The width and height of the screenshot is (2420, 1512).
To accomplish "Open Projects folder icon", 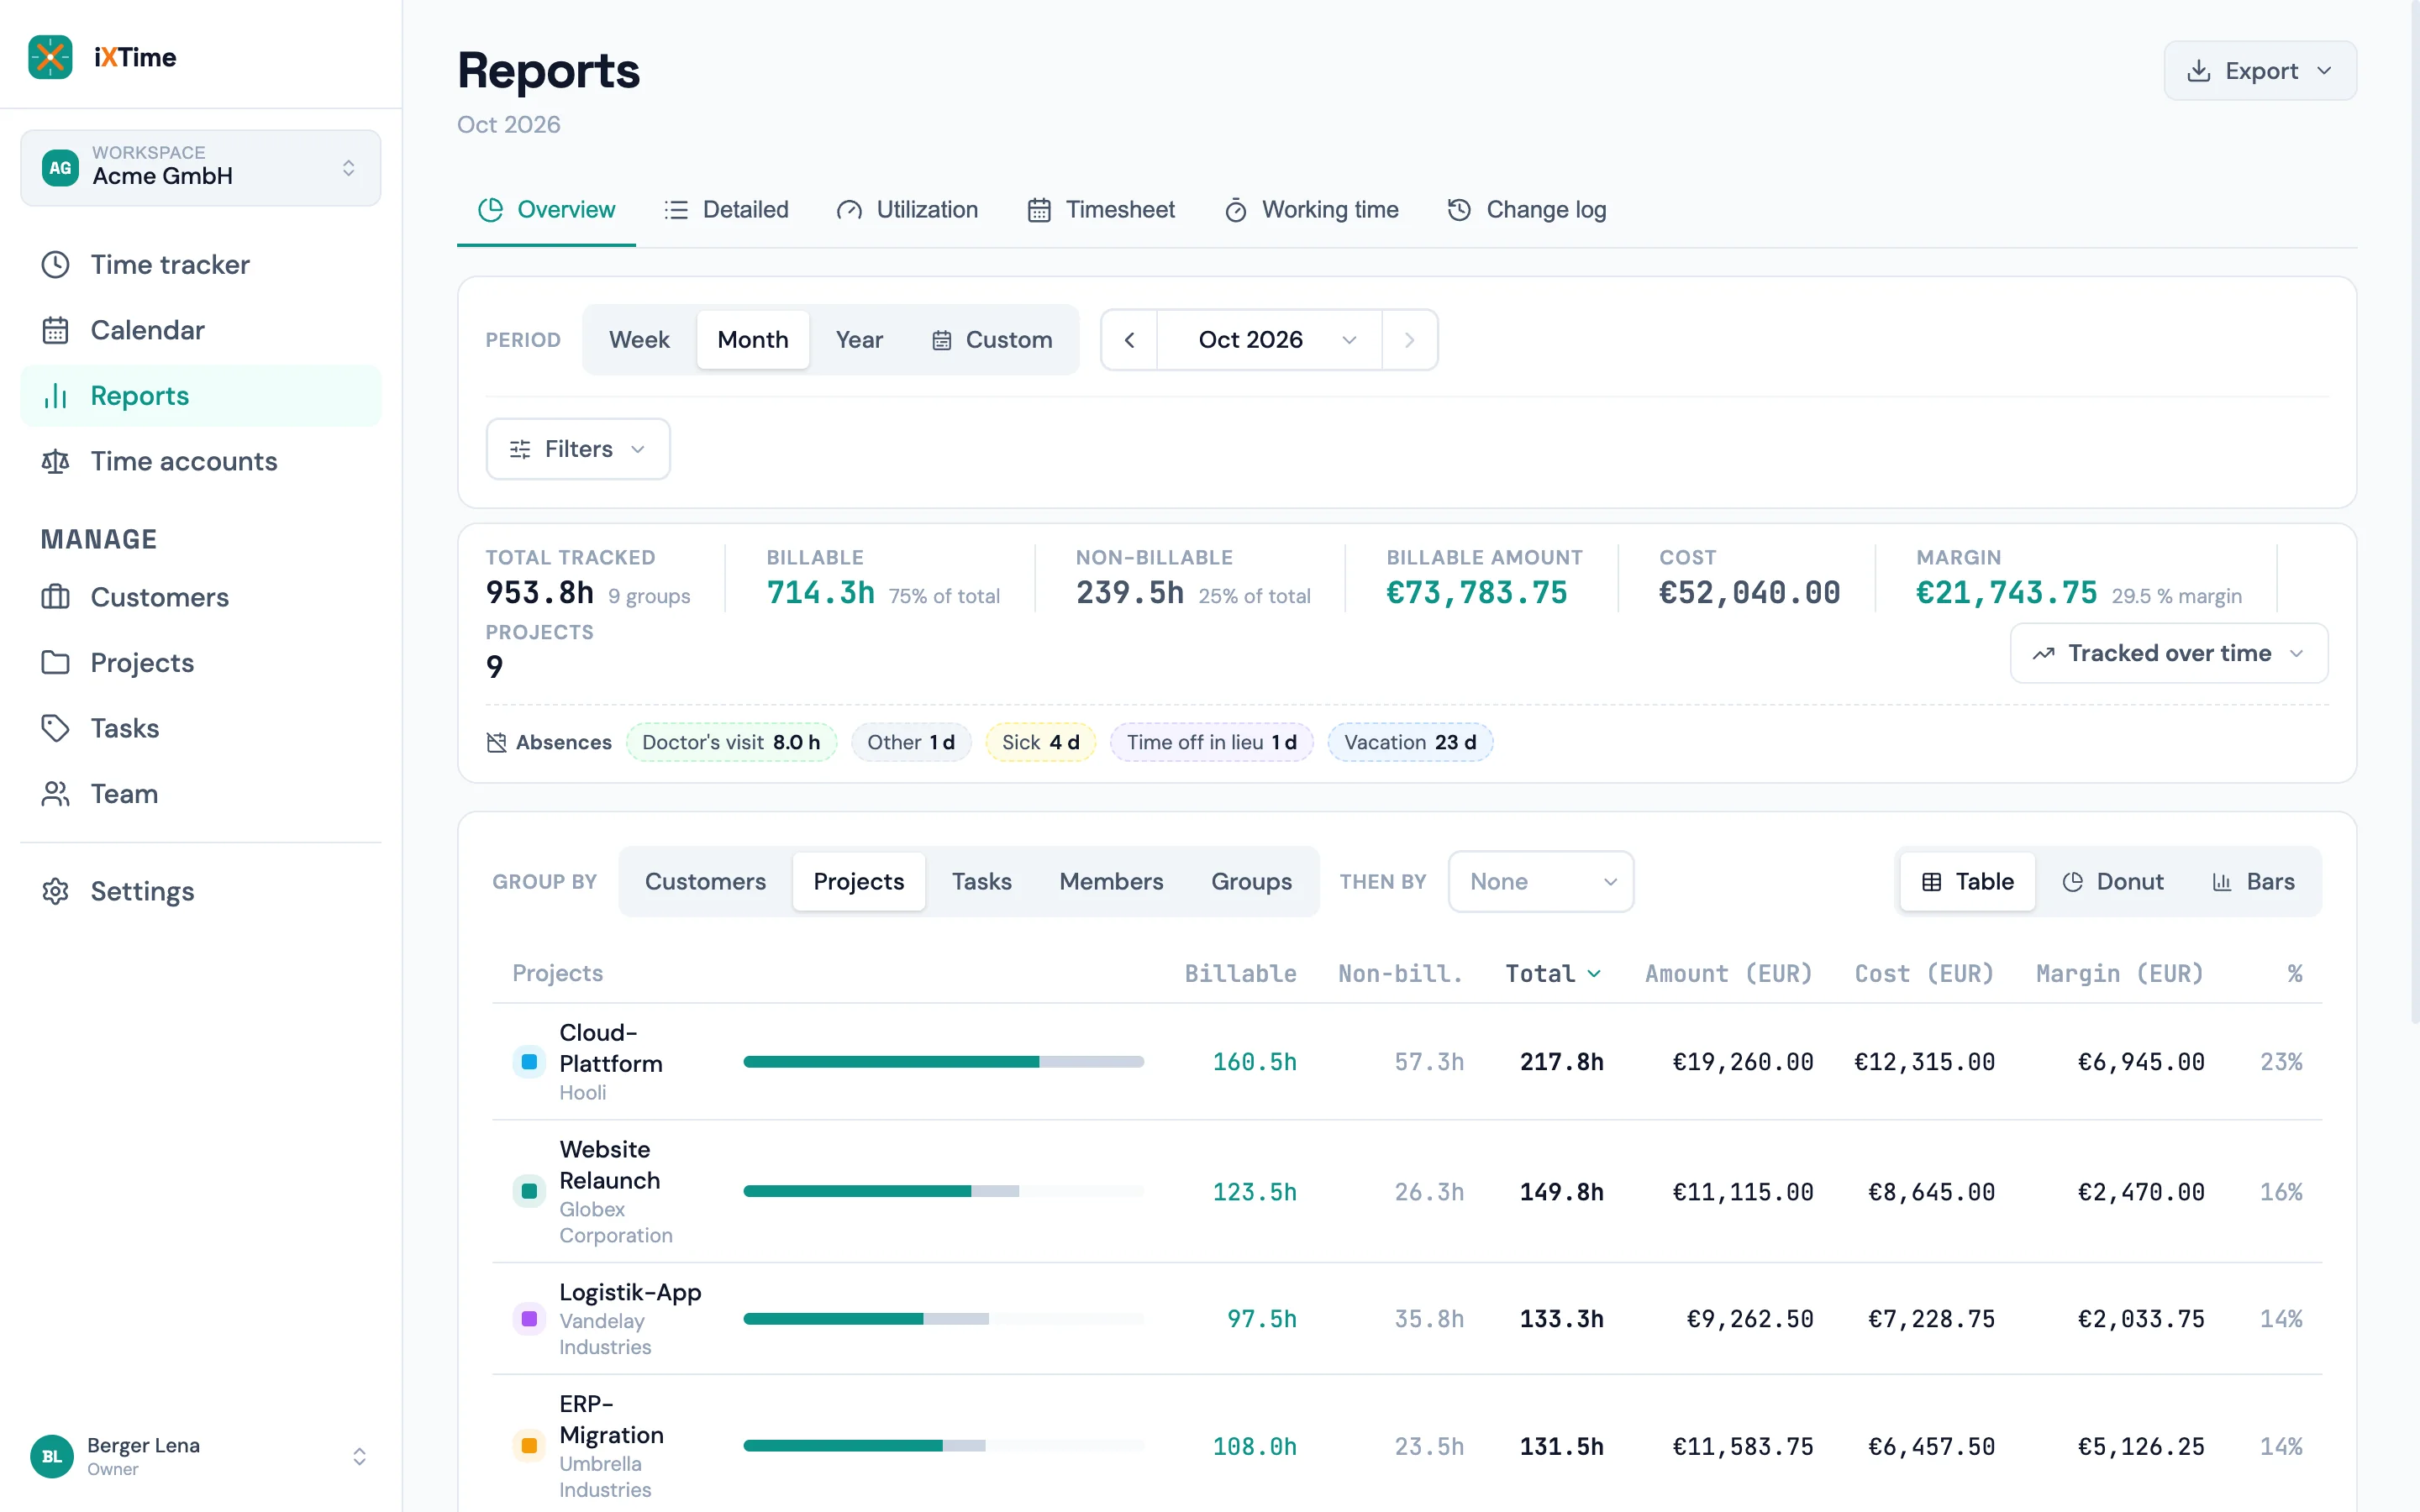I will pyautogui.click(x=55, y=662).
